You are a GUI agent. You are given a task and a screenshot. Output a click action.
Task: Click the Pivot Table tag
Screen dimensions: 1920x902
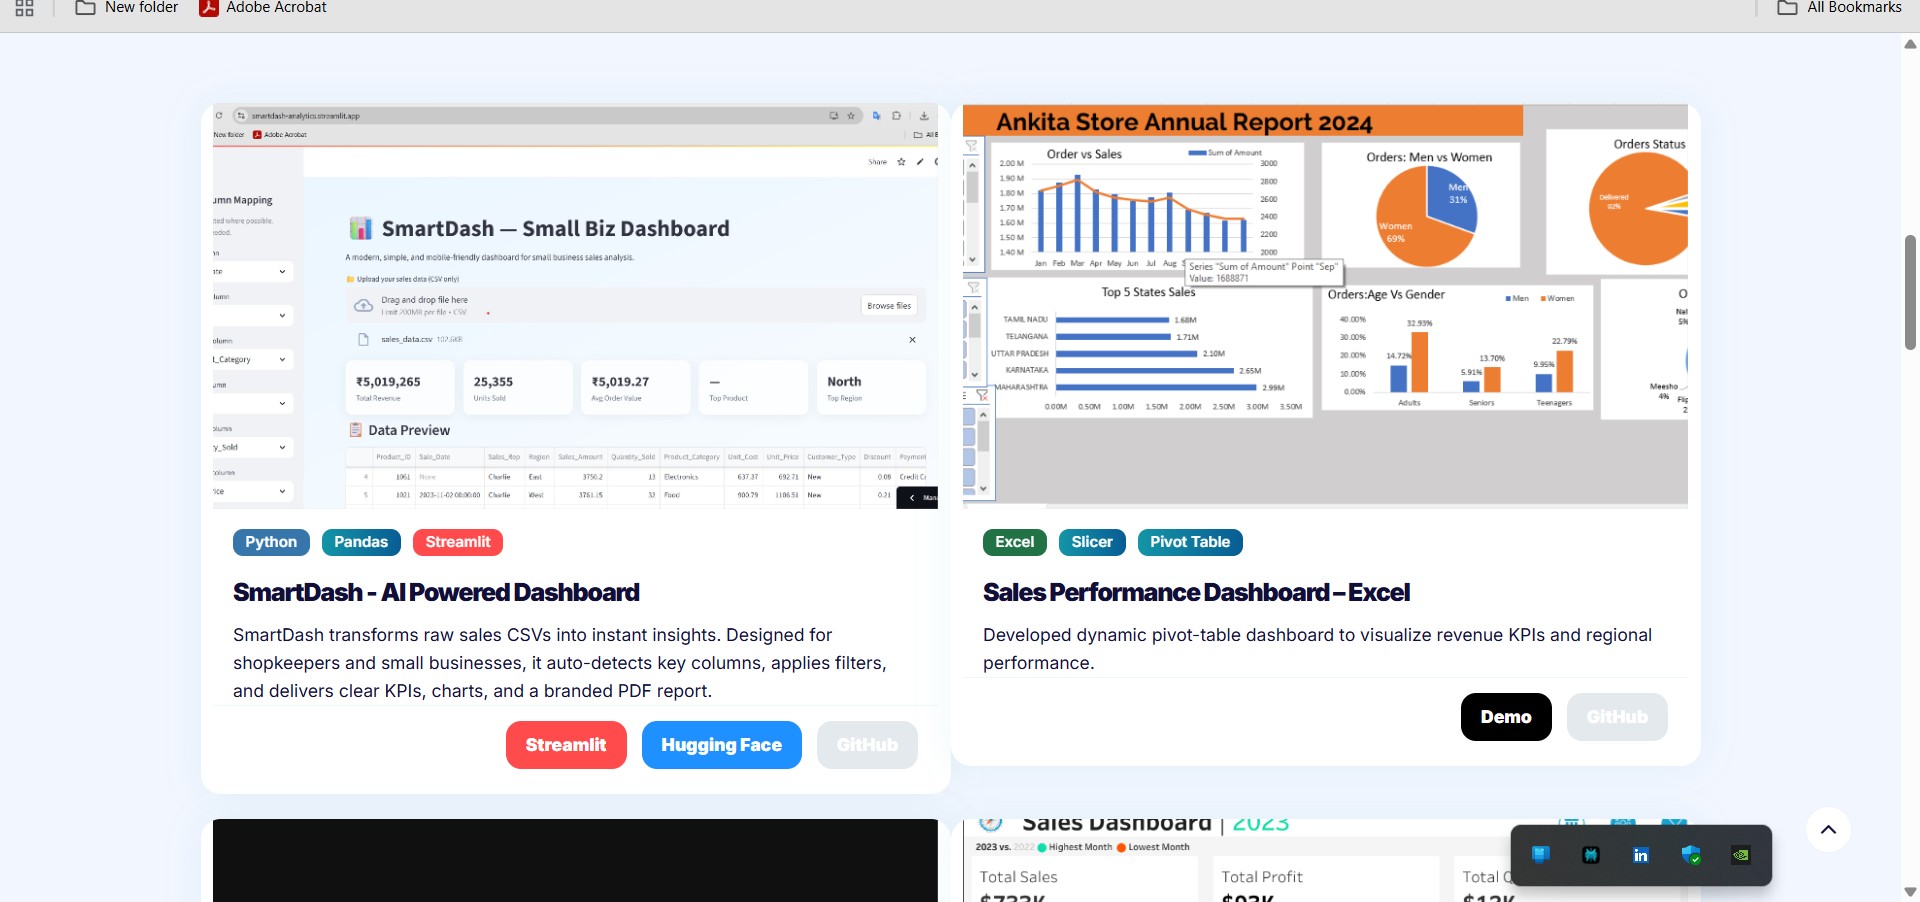(x=1189, y=542)
